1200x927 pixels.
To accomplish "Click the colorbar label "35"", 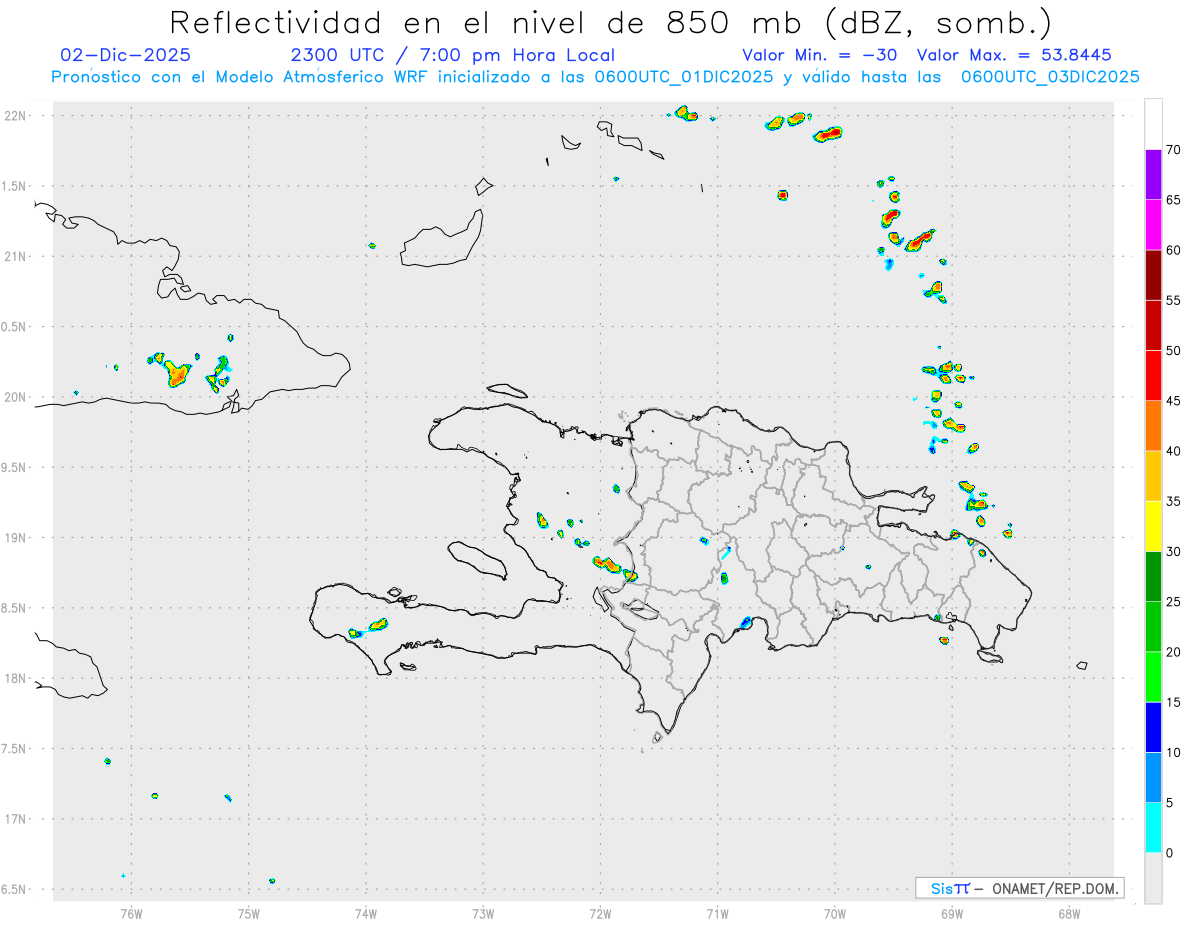I will pyautogui.click(x=1173, y=501).
